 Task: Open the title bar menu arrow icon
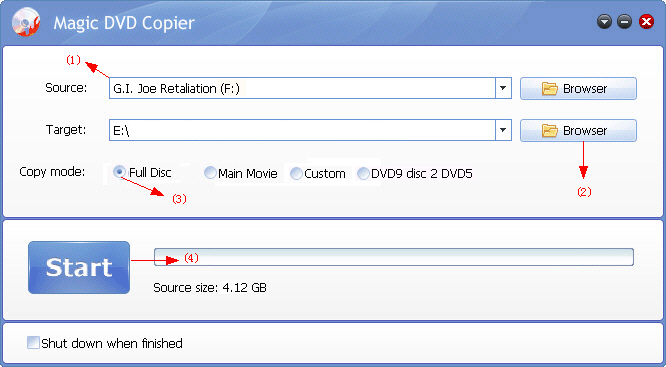click(x=604, y=22)
